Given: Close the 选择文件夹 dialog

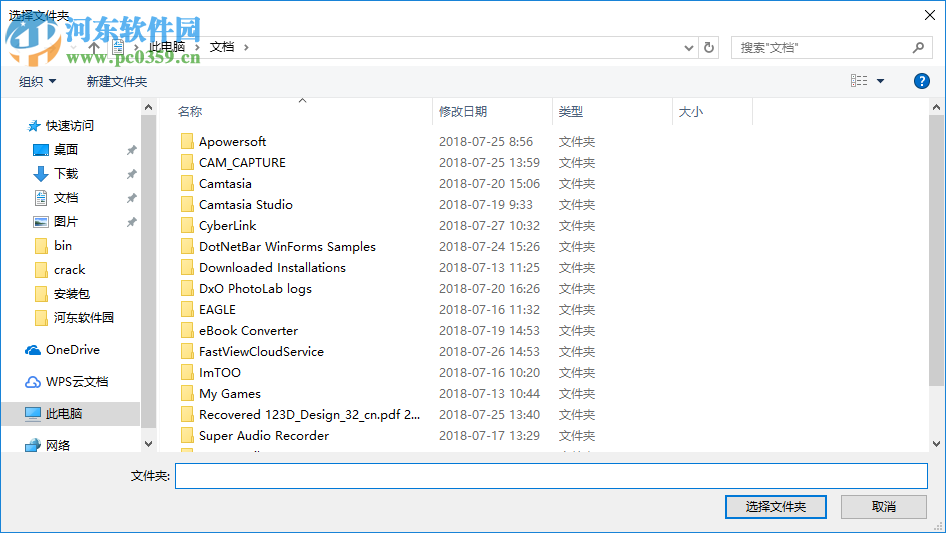Looking at the screenshot, I should pos(930,15).
